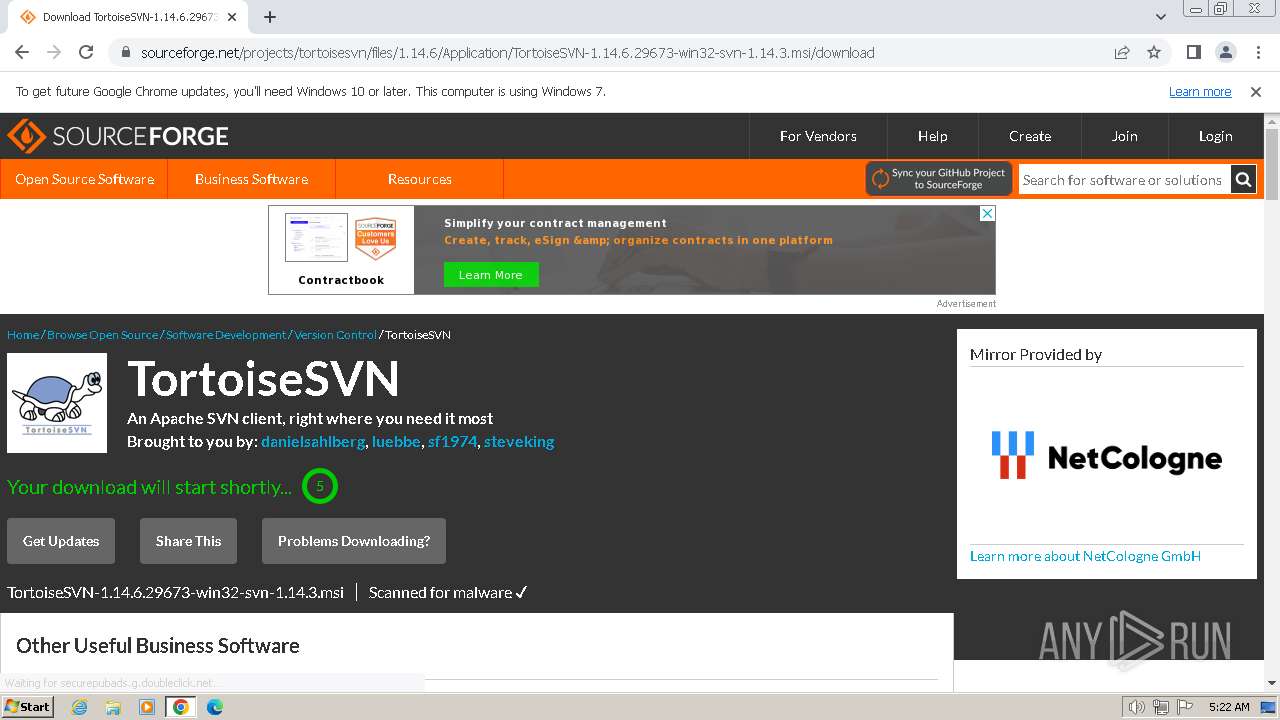Open sf1974 profile link
The height and width of the screenshot is (720, 1280).
[x=452, y=441]
